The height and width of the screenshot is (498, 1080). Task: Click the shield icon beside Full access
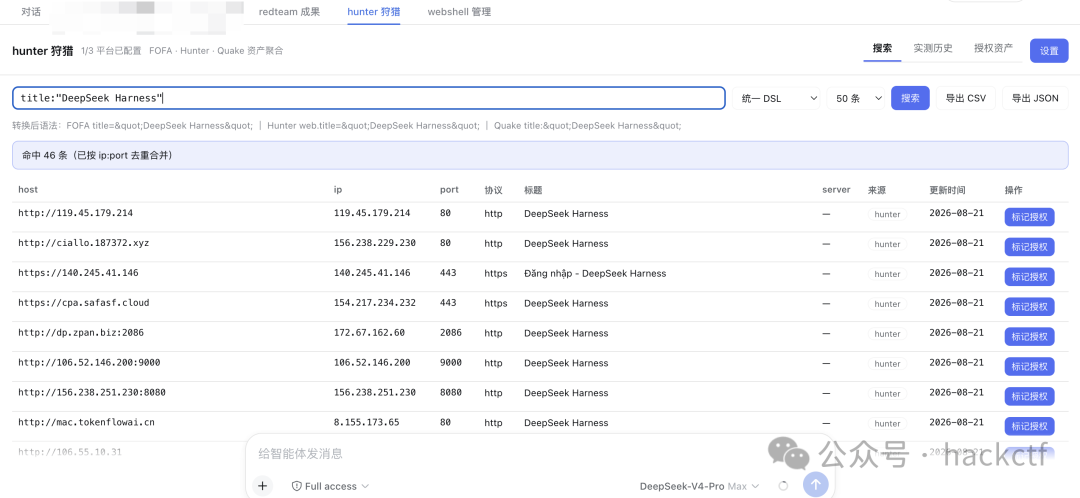pos(297,486)
